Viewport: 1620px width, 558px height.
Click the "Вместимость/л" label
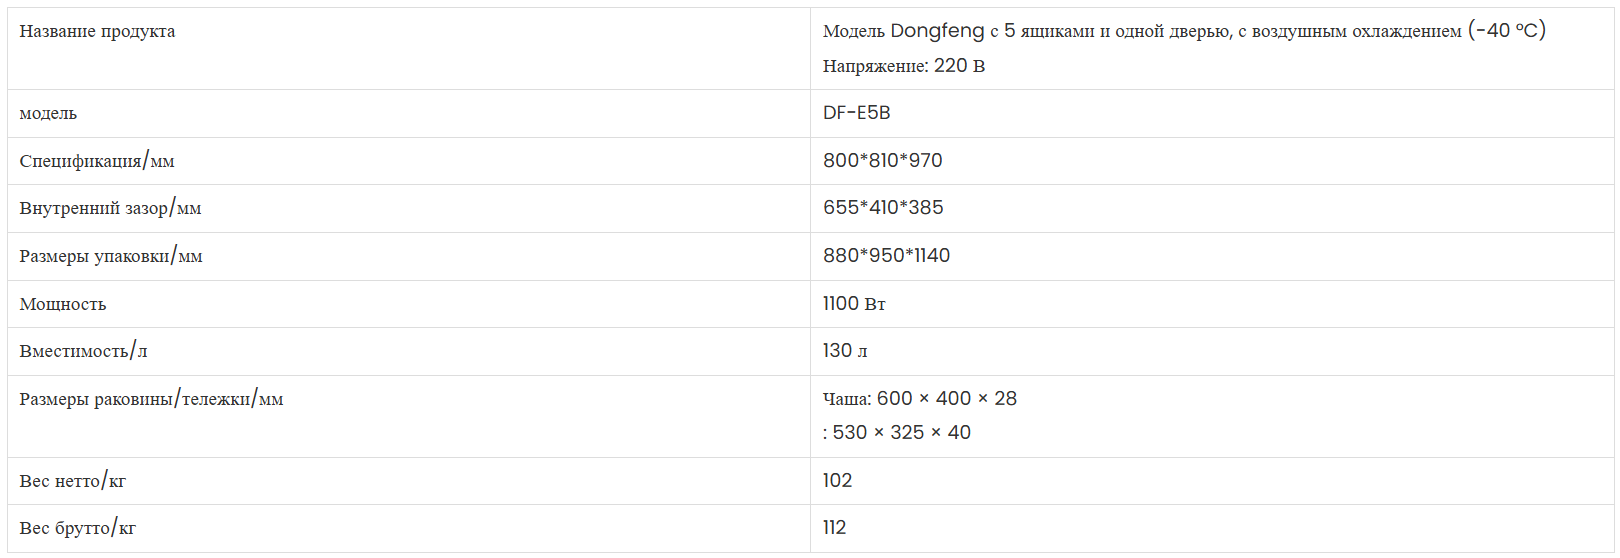point(84,351)
